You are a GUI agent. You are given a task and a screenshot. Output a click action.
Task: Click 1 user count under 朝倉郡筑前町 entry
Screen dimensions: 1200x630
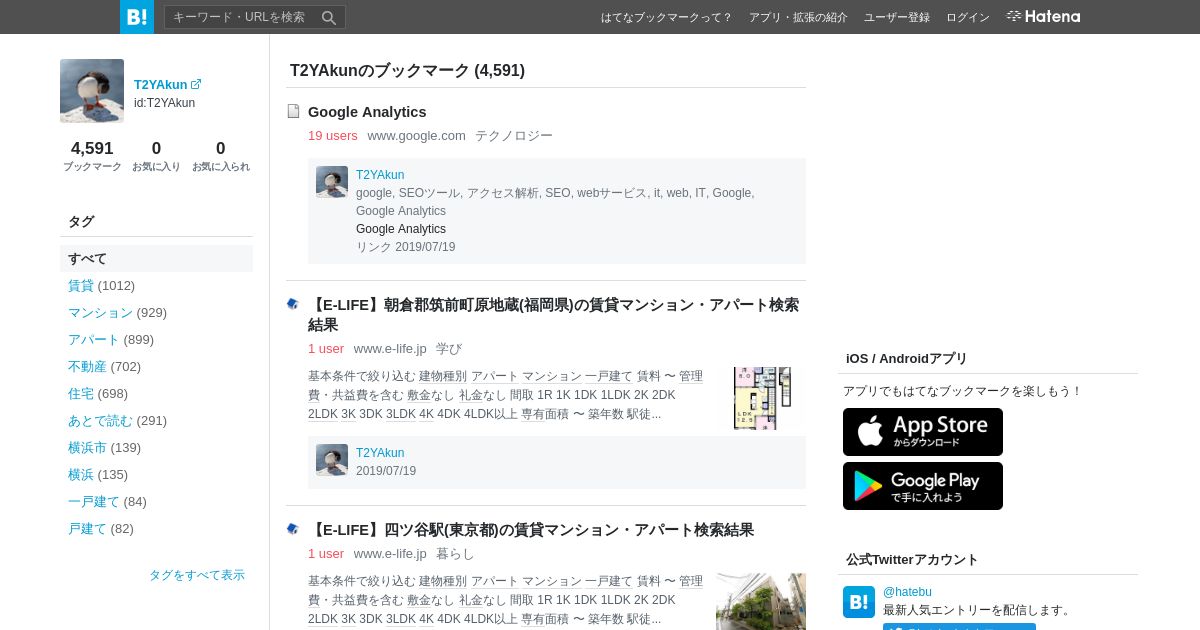coord(326,348)
